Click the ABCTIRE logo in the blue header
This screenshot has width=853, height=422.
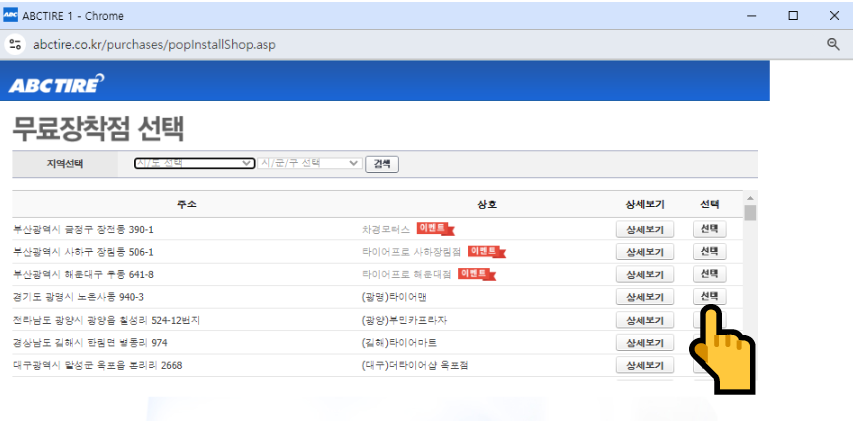pyautogui.click(x=57, y=84)
